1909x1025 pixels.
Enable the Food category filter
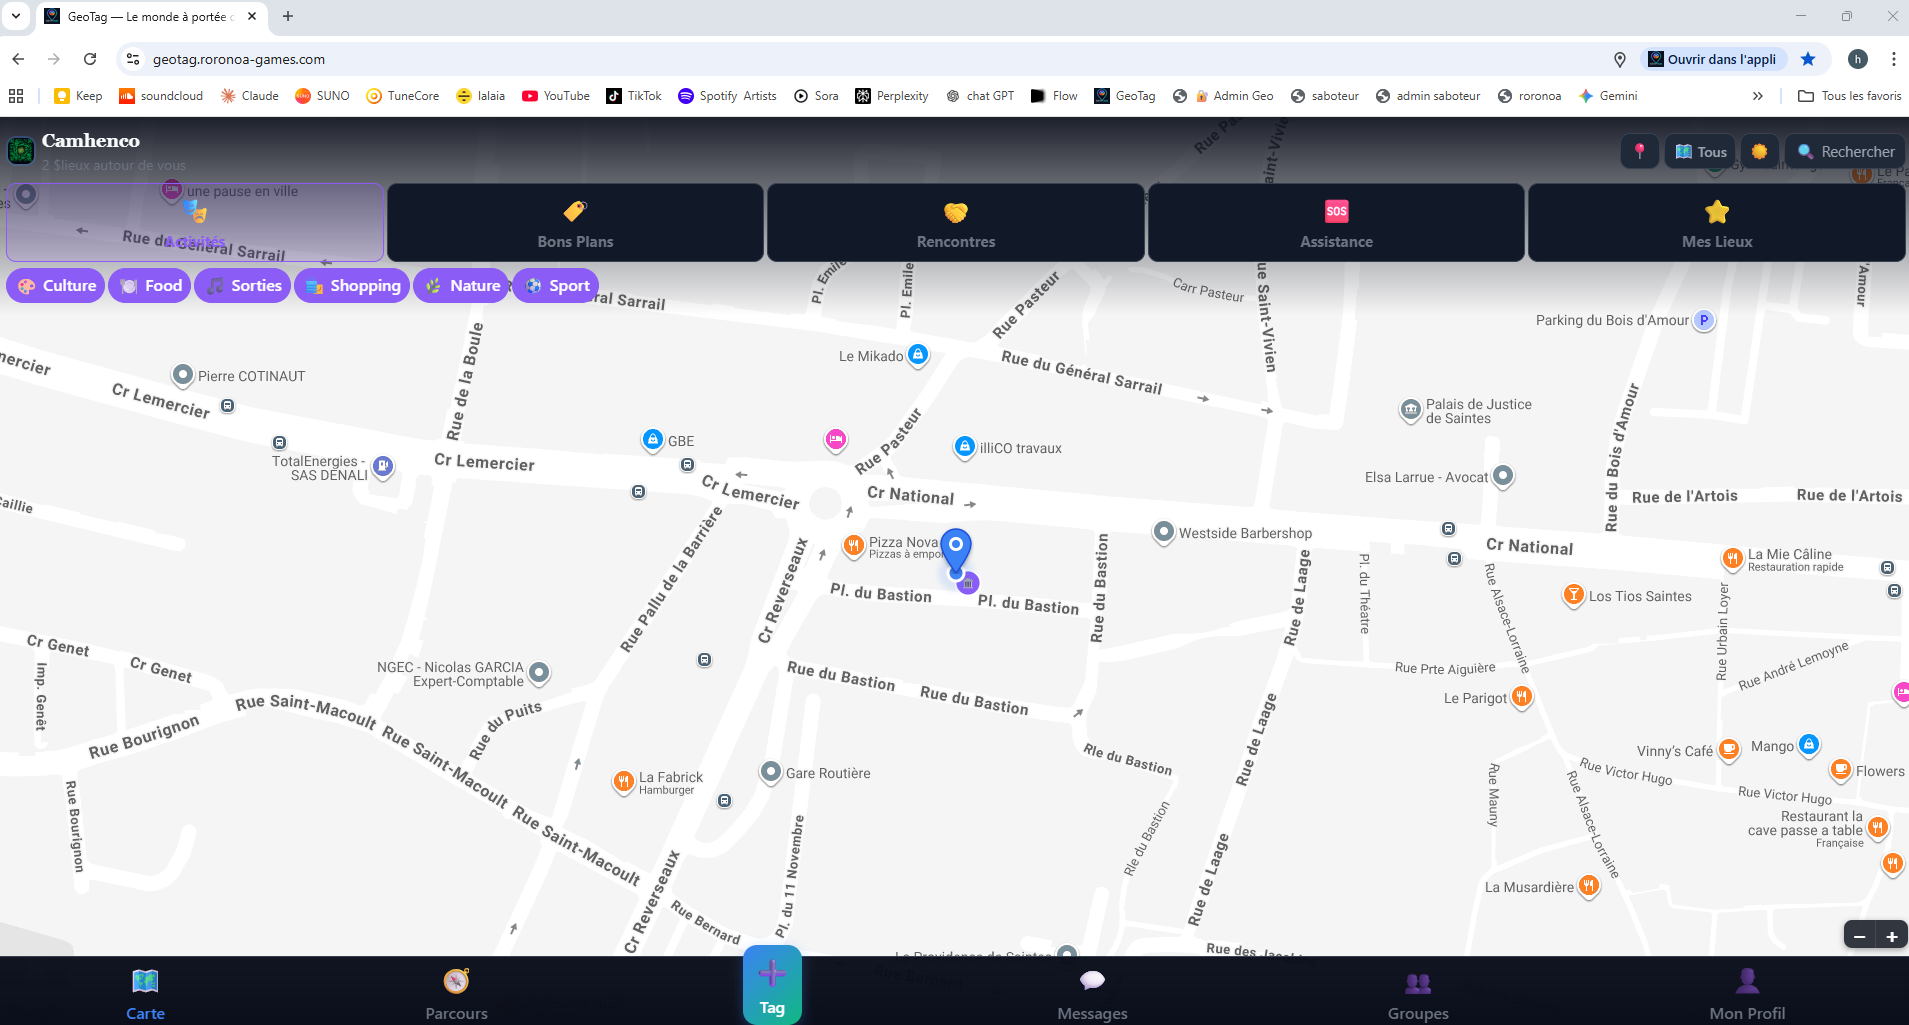(x=149, y=285)
